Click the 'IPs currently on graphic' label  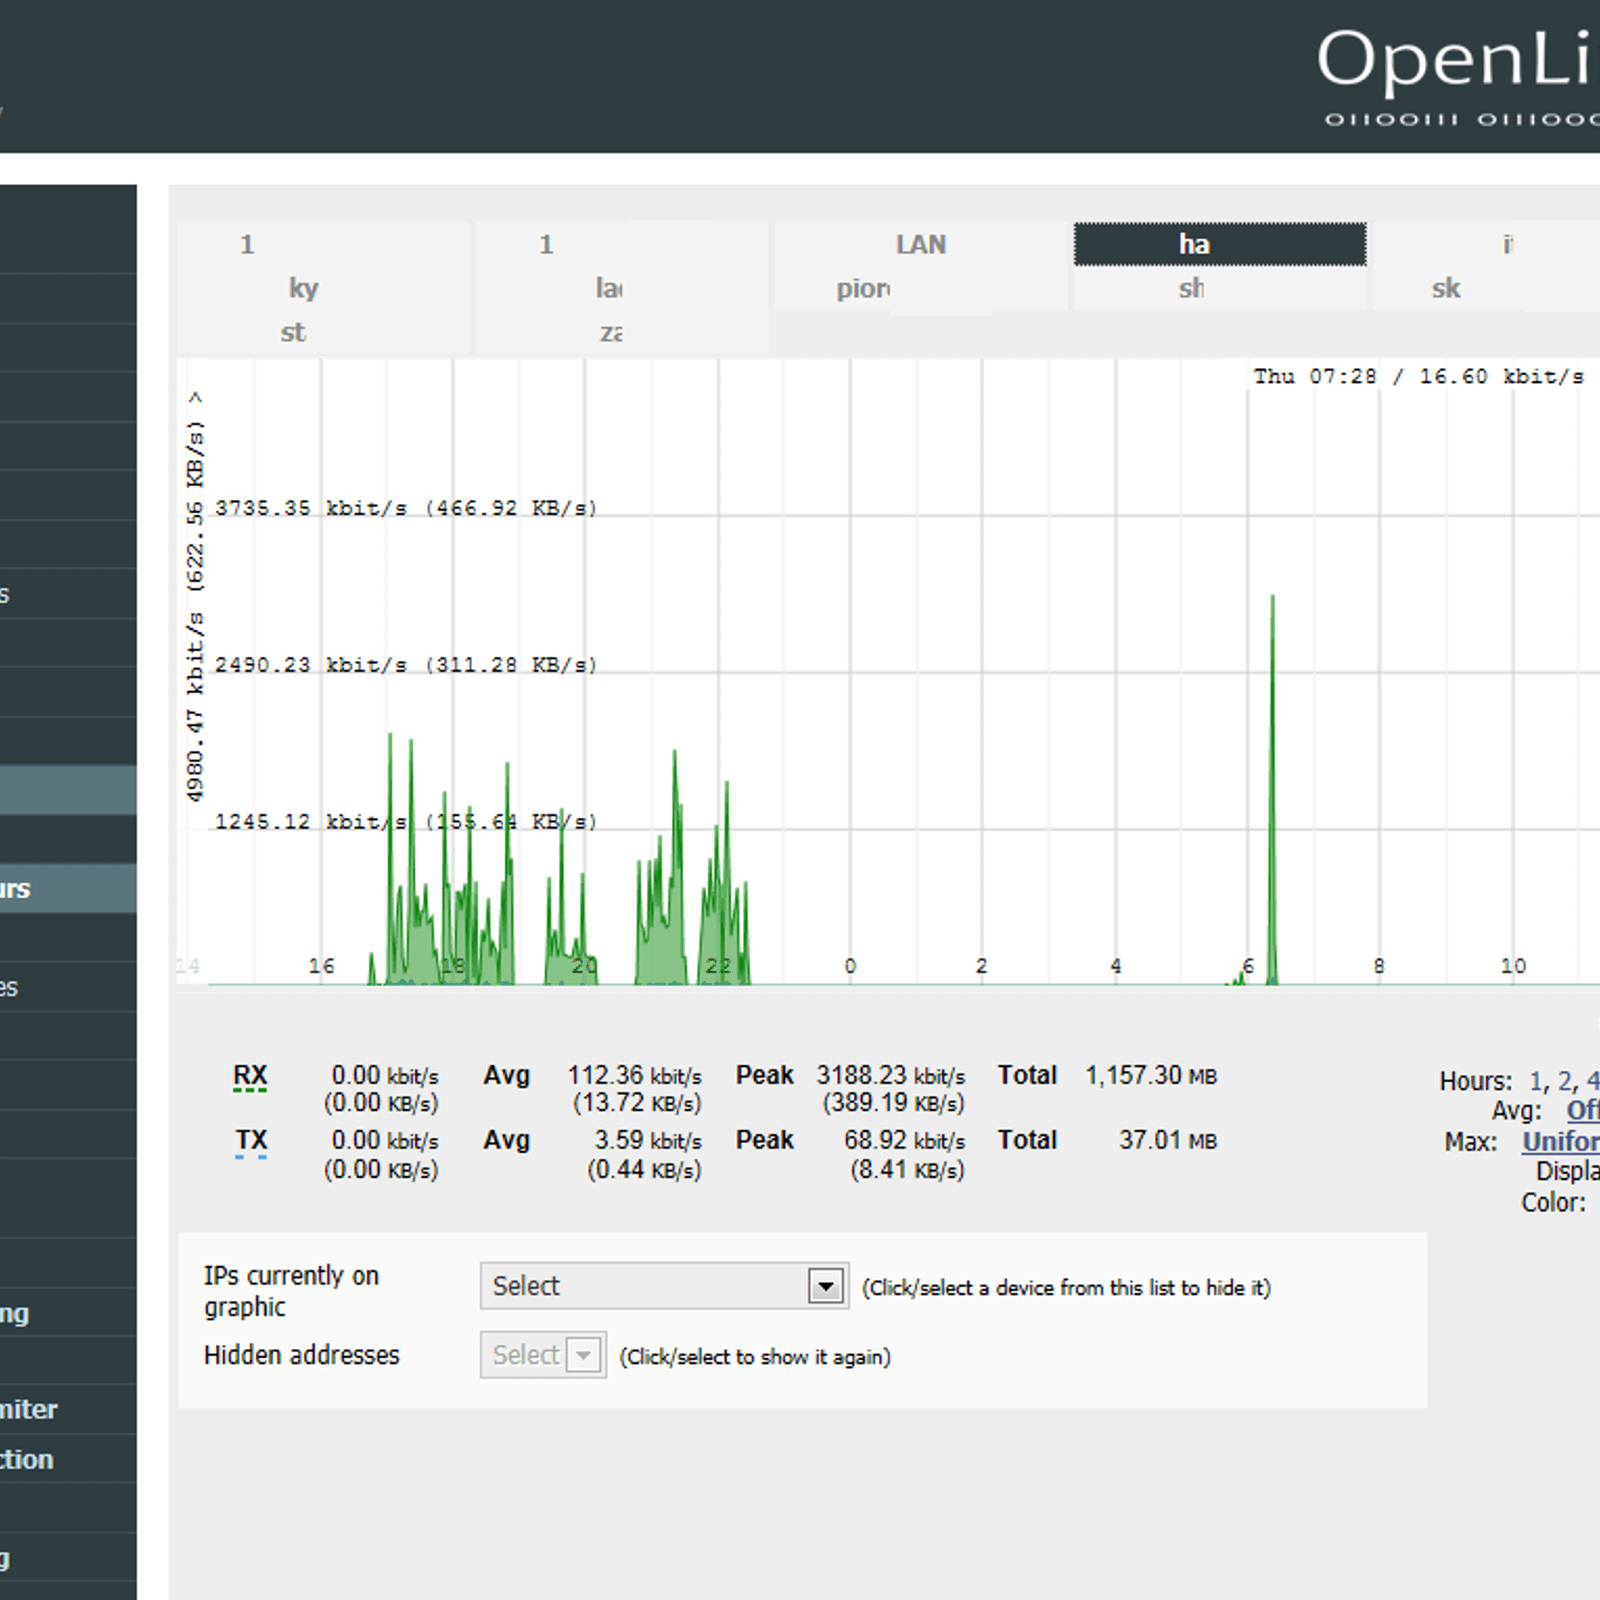(291, 1291)
